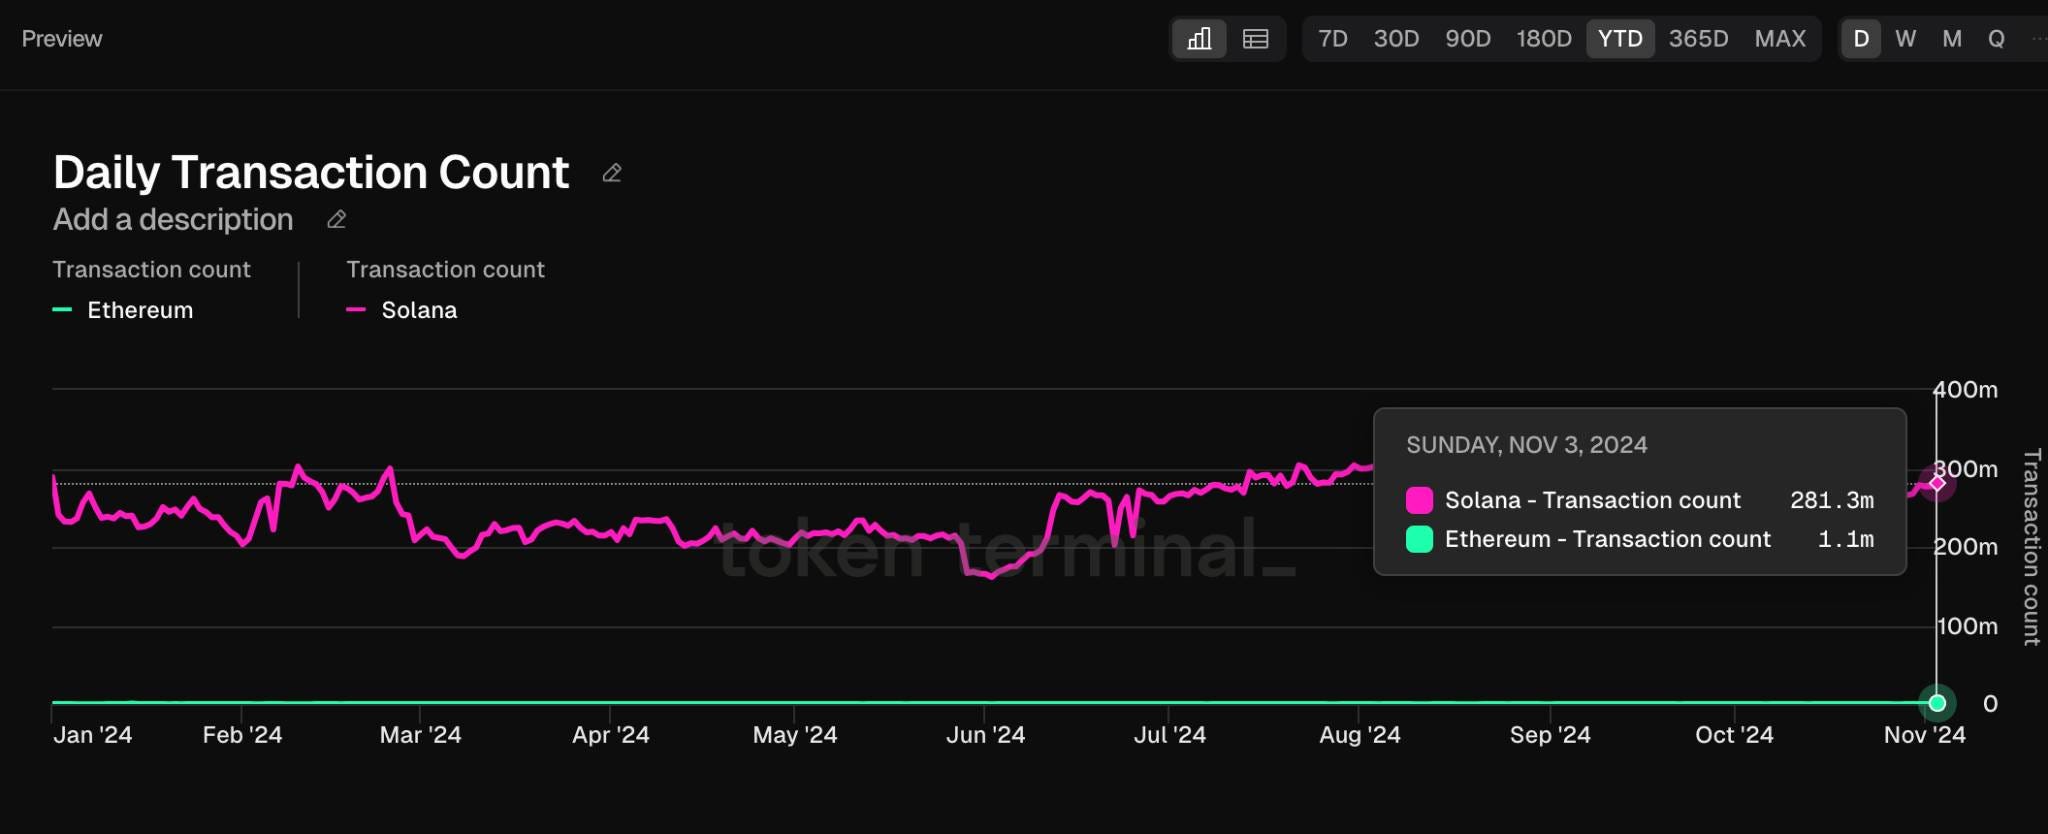Set weekly granularity W
Viewport: 2048px width, 834px height.
pos(1906,39)
